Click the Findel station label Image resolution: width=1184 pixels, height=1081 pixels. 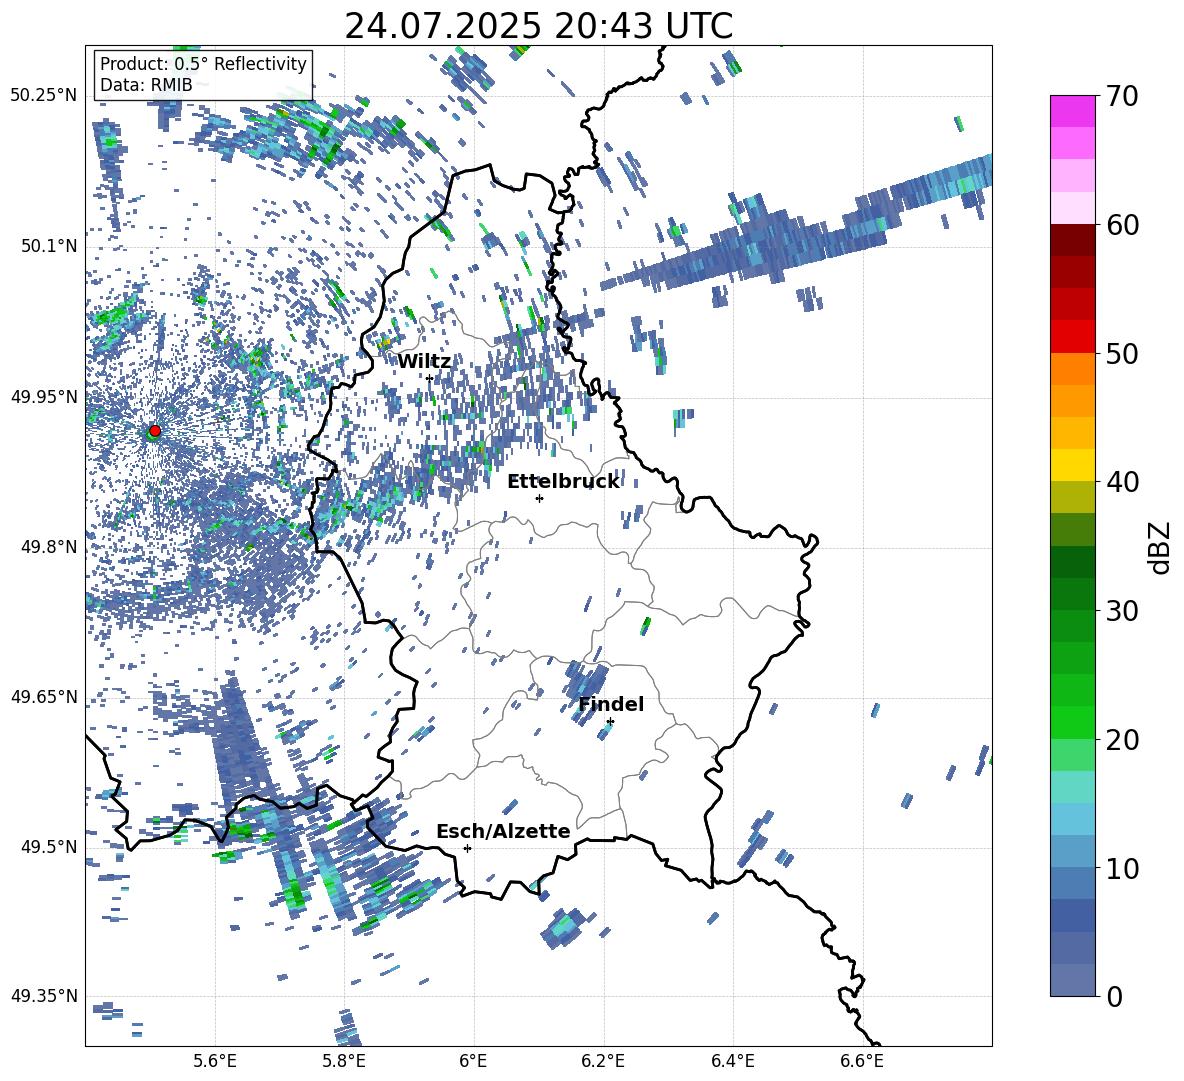[x=611, y=704]
